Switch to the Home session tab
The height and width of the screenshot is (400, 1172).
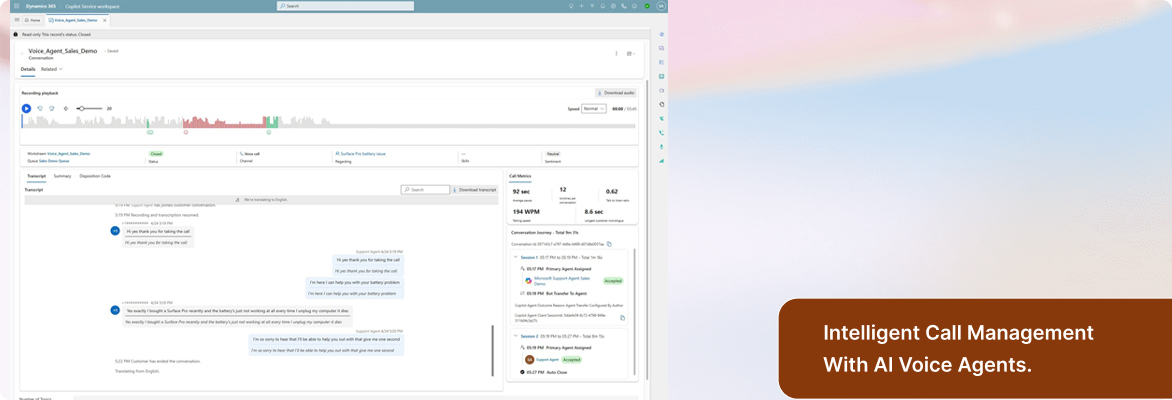coord(32,20)
